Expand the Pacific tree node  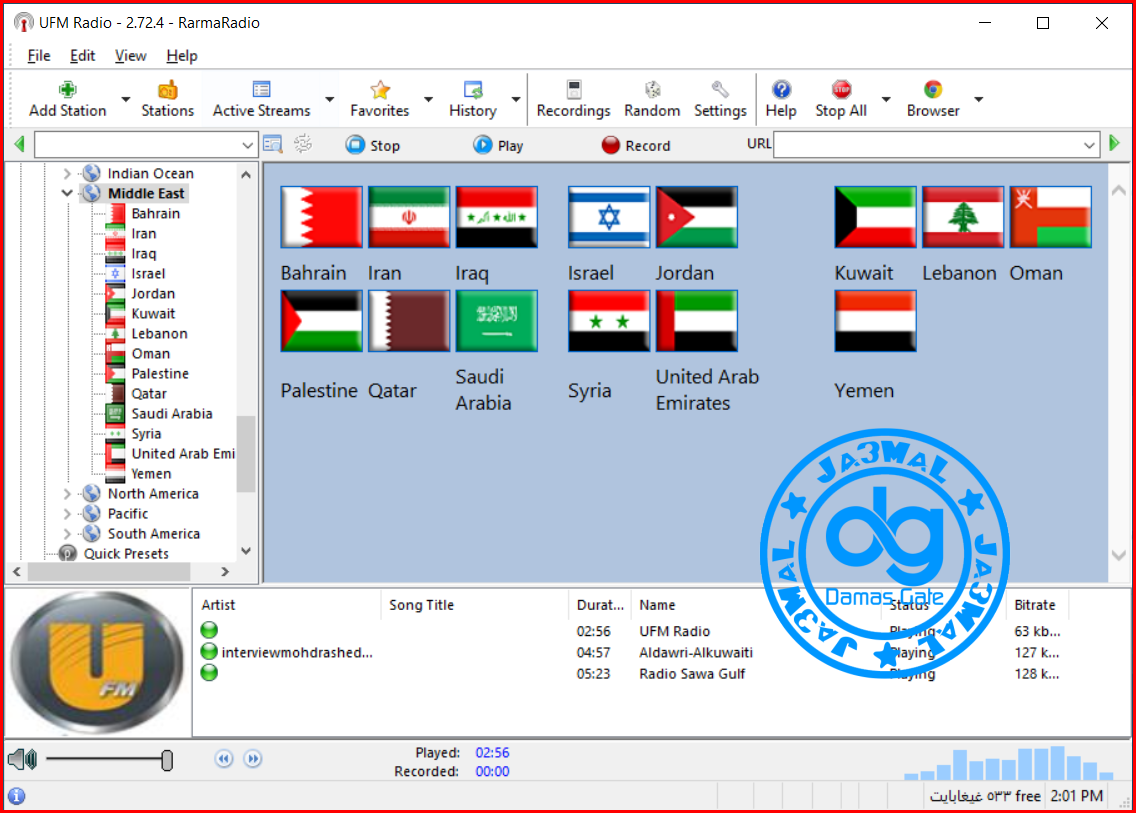pos(67,514)
